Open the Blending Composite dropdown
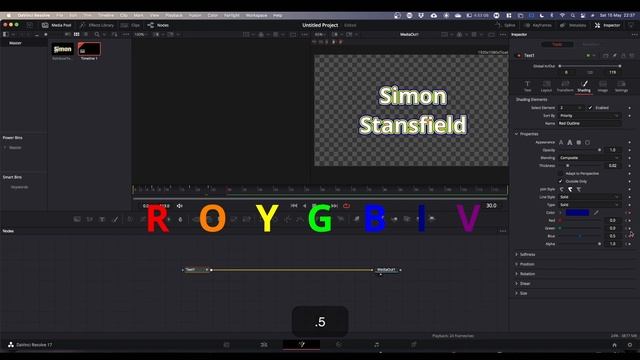Viewport: 640px width, 360px height. 589,158
